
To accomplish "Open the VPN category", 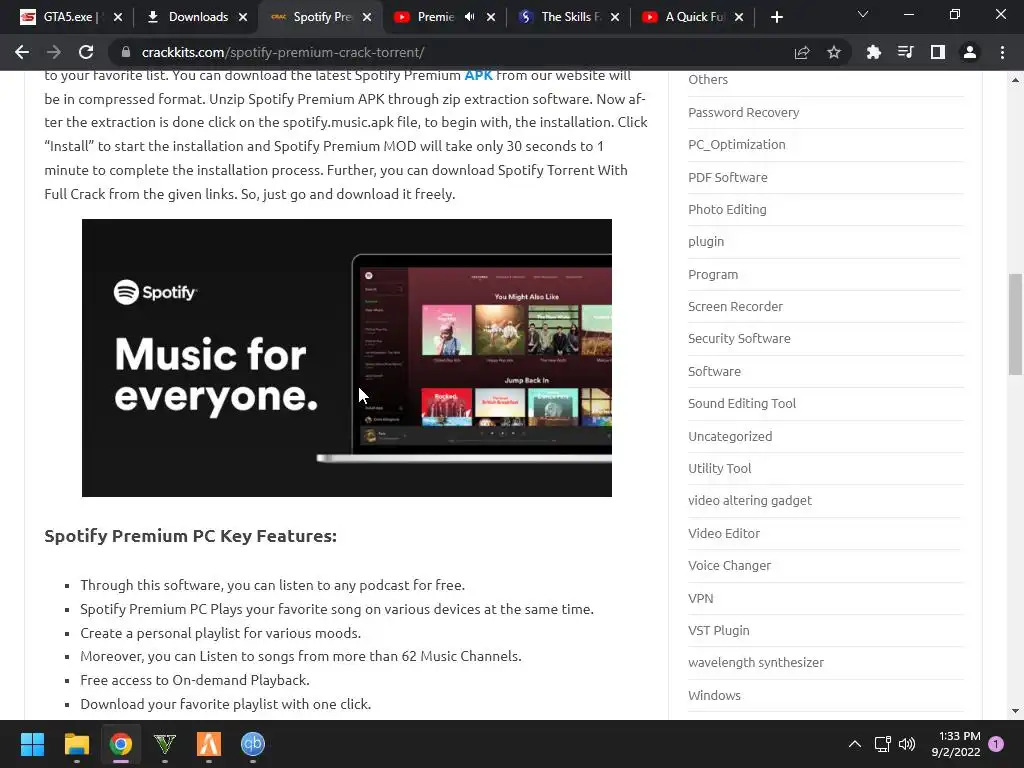I will 701,598.
